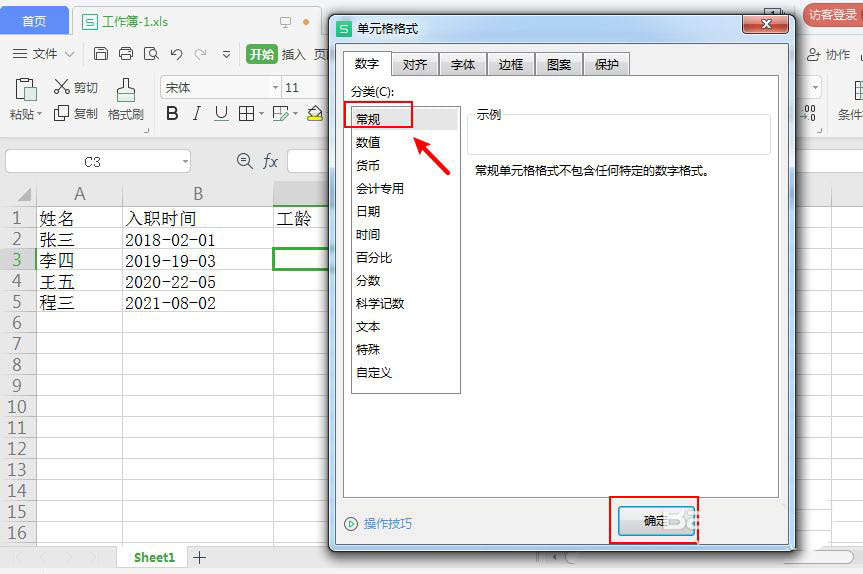
Task: Toggle Bold formatting
Action: [x=172, y=113]
